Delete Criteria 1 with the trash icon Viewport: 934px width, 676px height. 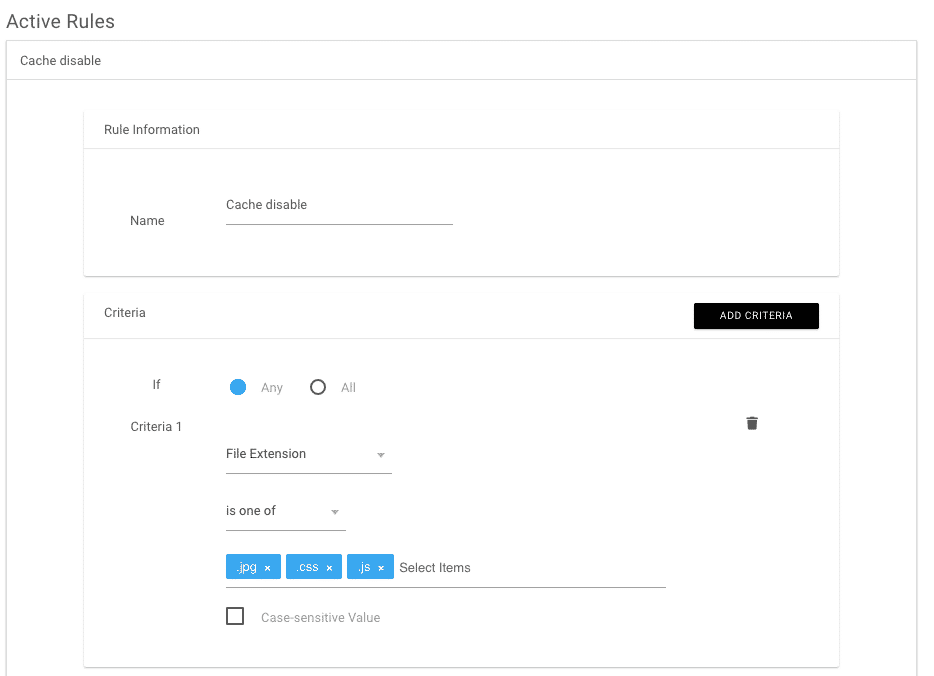(x=752, y=423)
